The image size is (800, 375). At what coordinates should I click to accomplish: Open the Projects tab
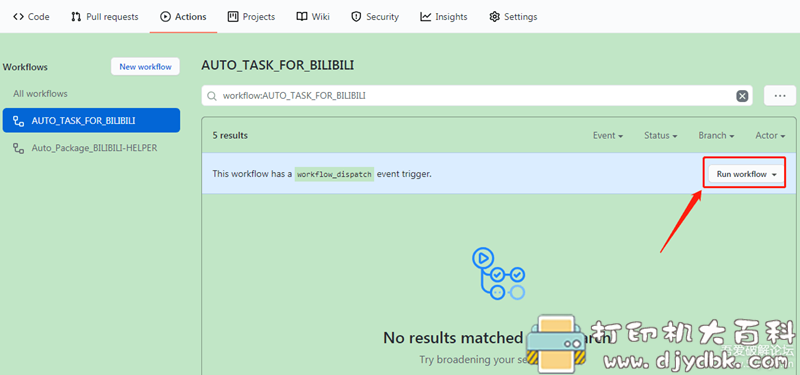pyautogui.click(x=252, y=17)
